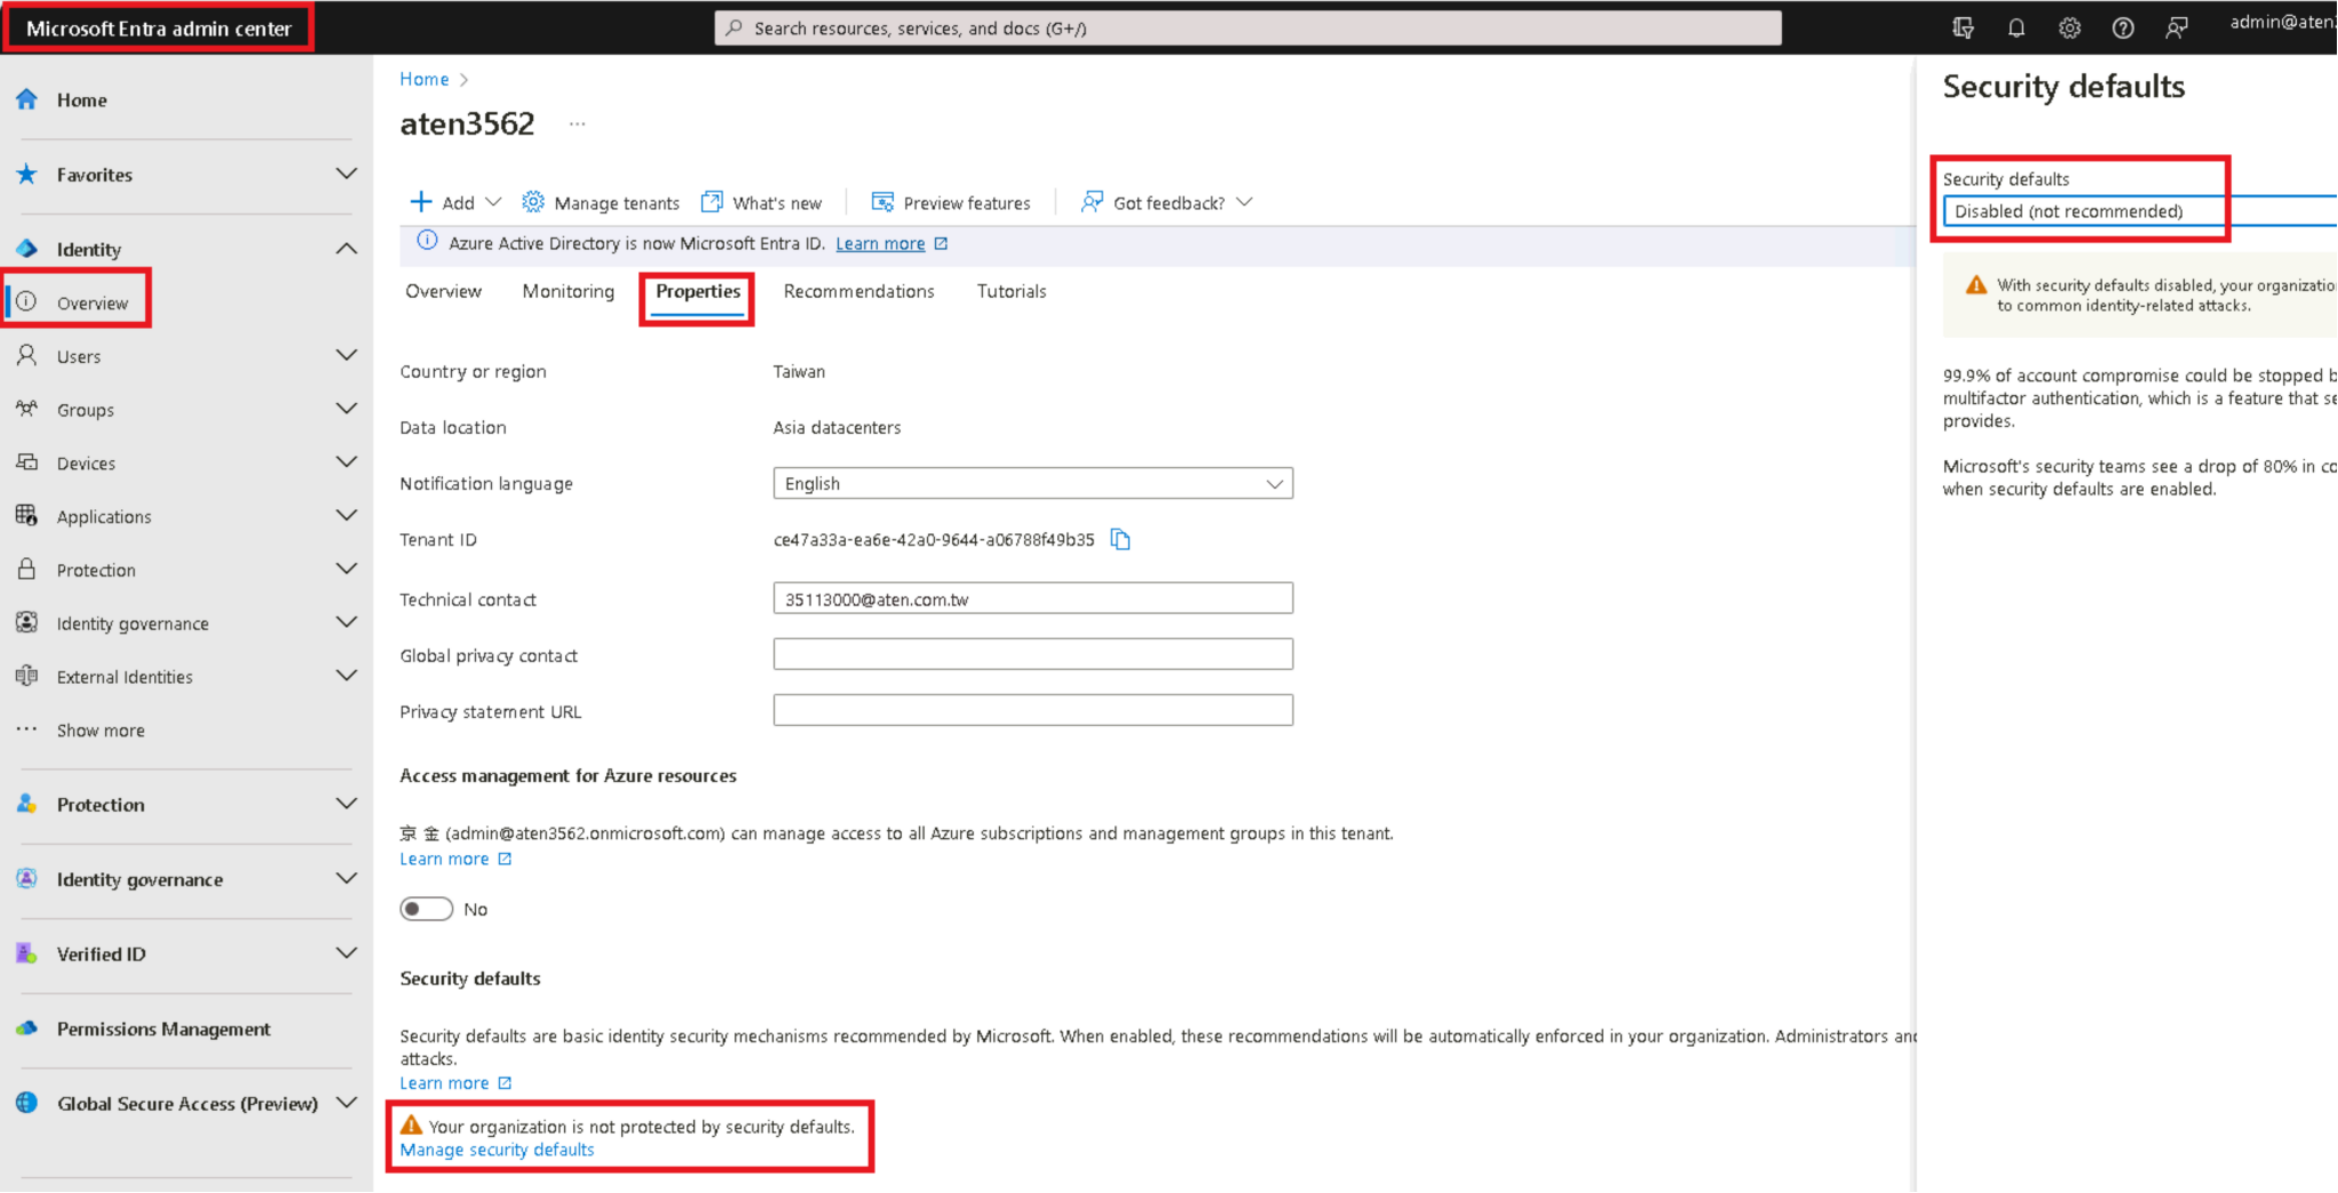Click the Show more menu entry
The height and width of the screenshot is (1193, 2338).
(100, 731)
